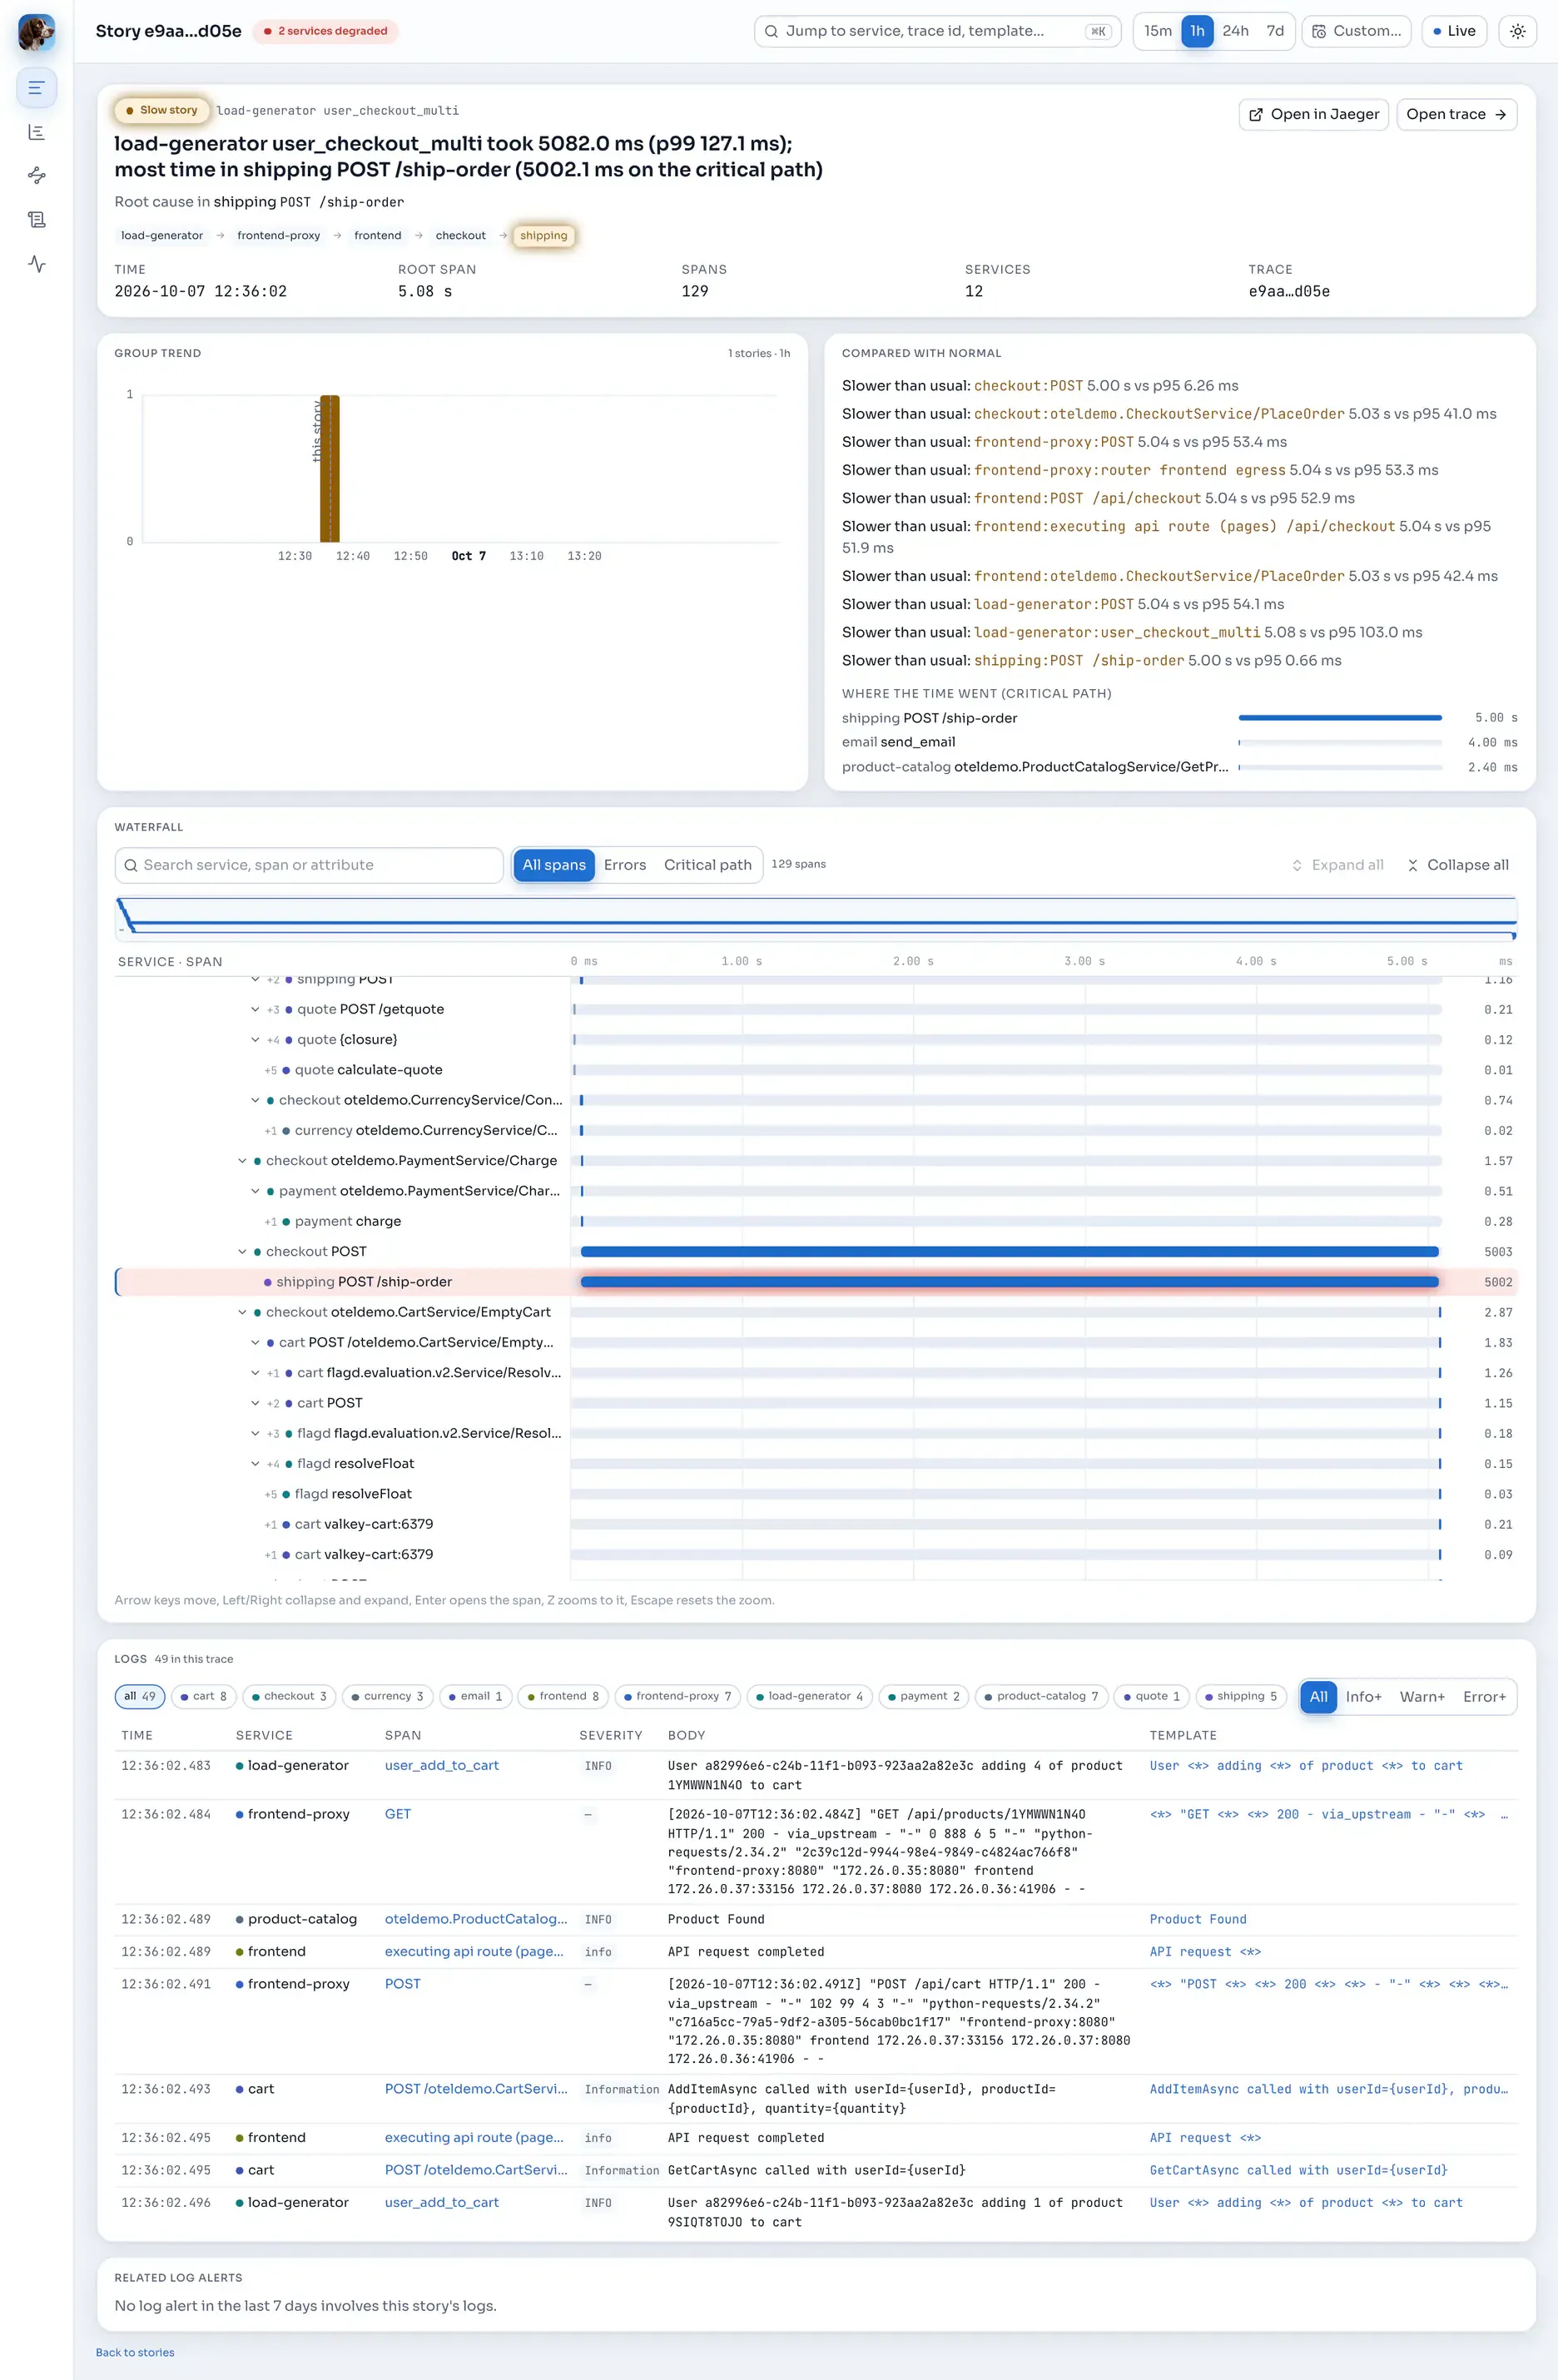
Task: Toggle the sun theme icon button
Action: click(1517, 31)
